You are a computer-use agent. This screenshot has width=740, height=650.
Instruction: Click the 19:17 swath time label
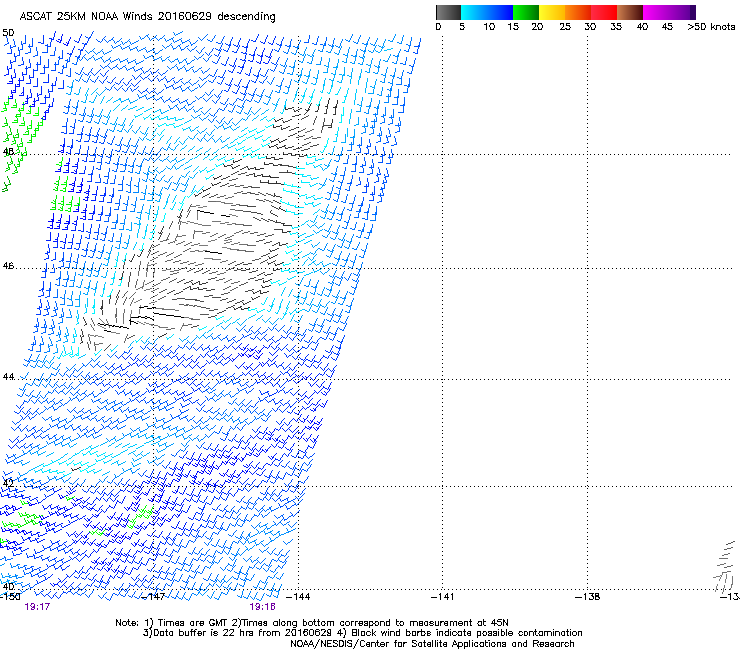point(37,607)
